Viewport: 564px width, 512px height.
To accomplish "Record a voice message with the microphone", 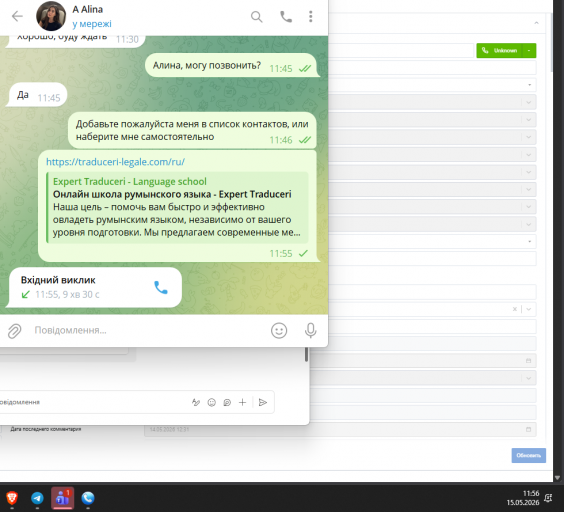I will pos(310,331).
